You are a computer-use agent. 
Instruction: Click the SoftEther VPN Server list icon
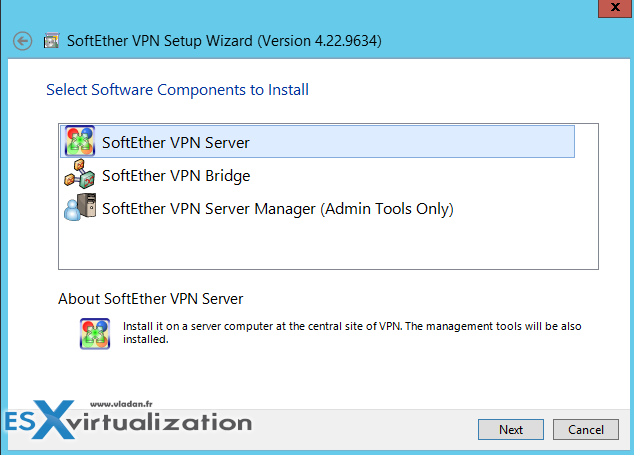tap(80, 141)
